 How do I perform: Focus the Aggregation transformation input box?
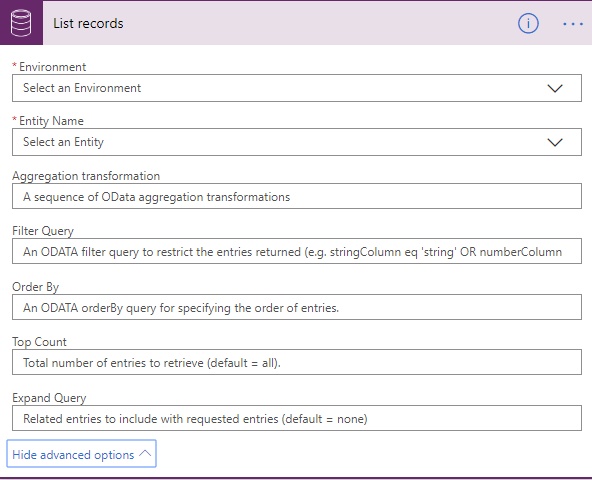(x=297, y=196)
